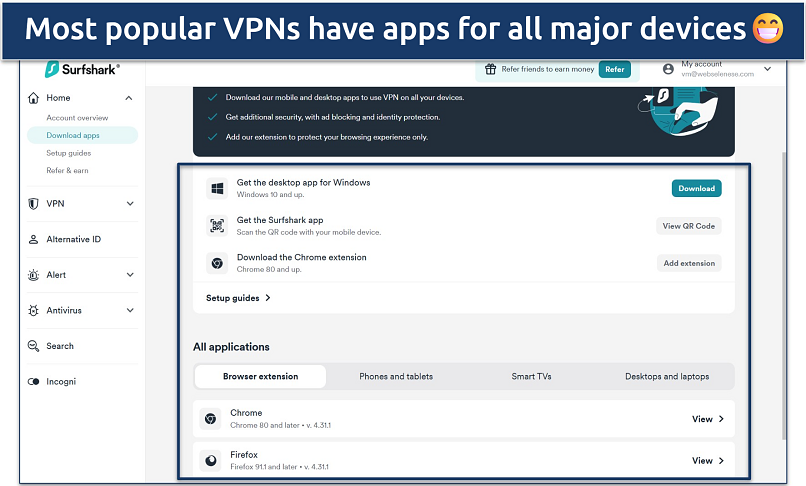Click the Antivirus bug icon
This screenshot has height=486, width=806.
pos(33,311)
